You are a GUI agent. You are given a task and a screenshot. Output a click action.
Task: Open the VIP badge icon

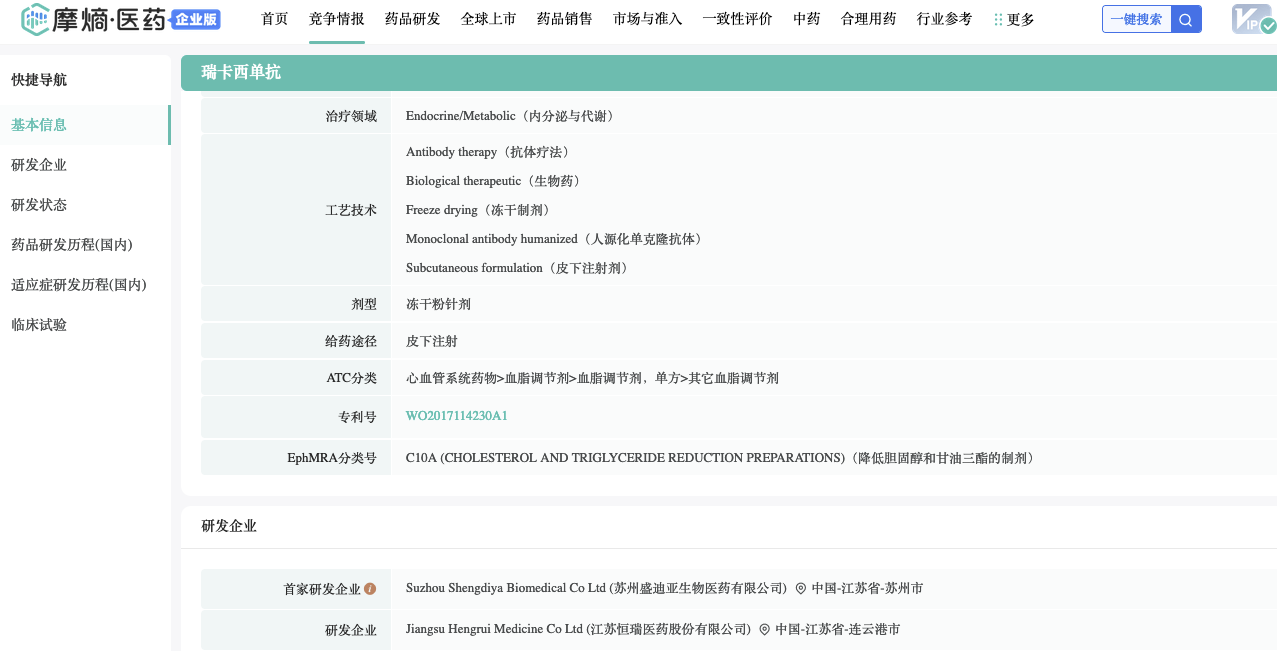point(1253,19)
